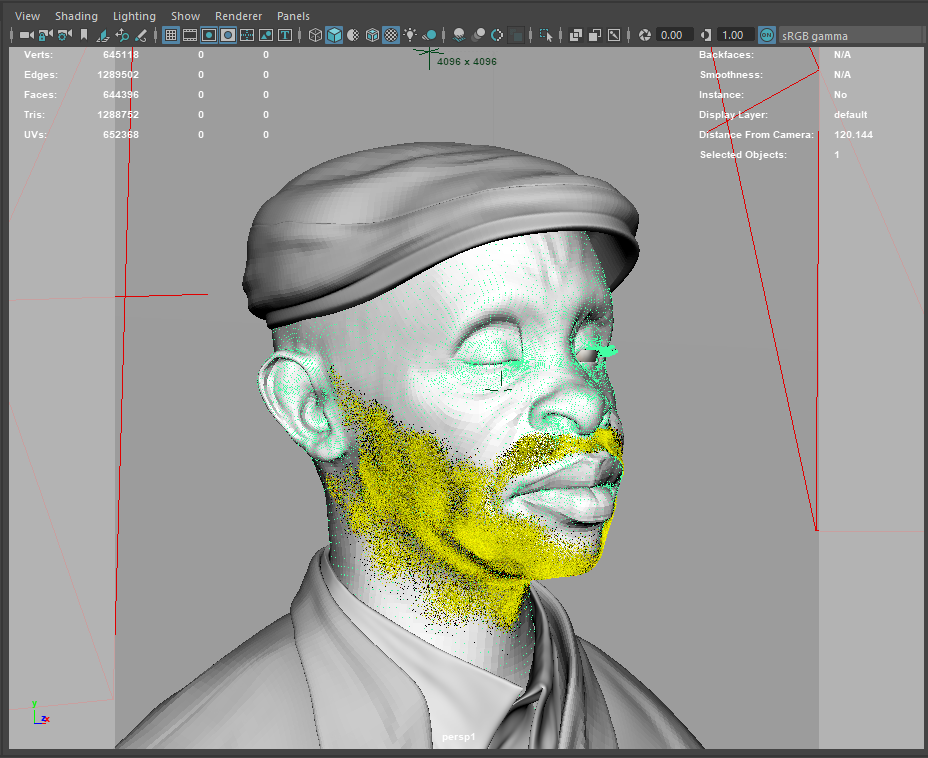Open the Shading menu

pyautogui.click(x=76, y=16)
